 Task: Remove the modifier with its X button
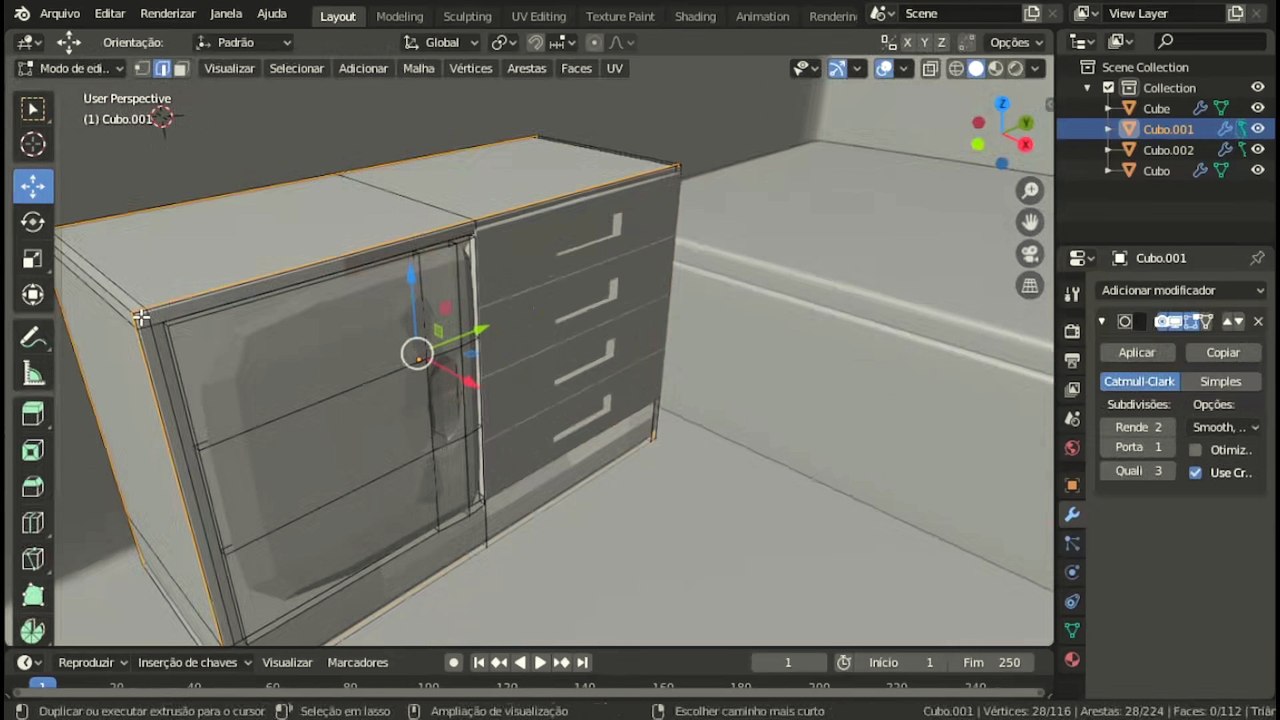pyautogui.click(x=1258, y=322)
